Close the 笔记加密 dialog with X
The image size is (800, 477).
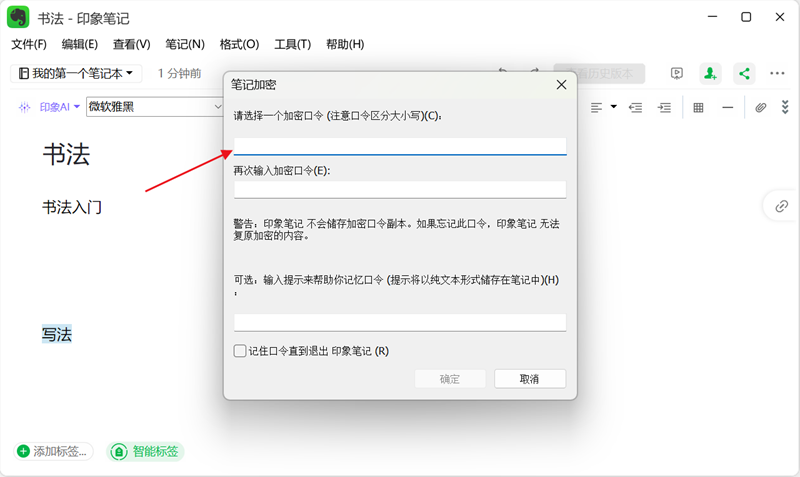[x=561, y=85]
